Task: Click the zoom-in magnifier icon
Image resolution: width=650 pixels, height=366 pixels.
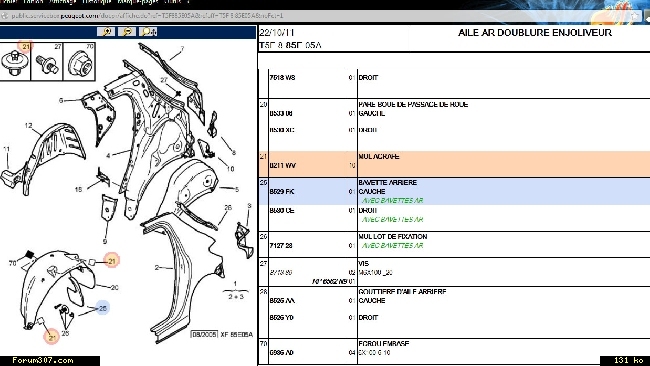Action: coord(106,32)
